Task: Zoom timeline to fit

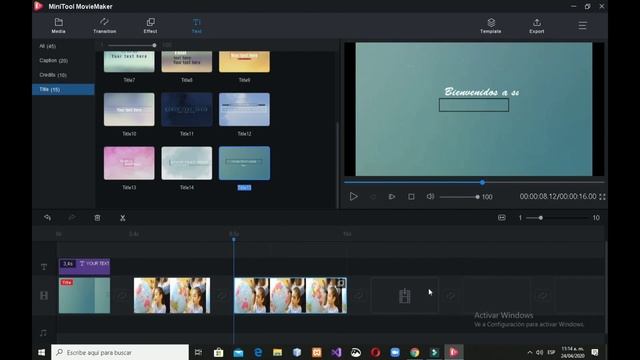Action: click(502, 218)
